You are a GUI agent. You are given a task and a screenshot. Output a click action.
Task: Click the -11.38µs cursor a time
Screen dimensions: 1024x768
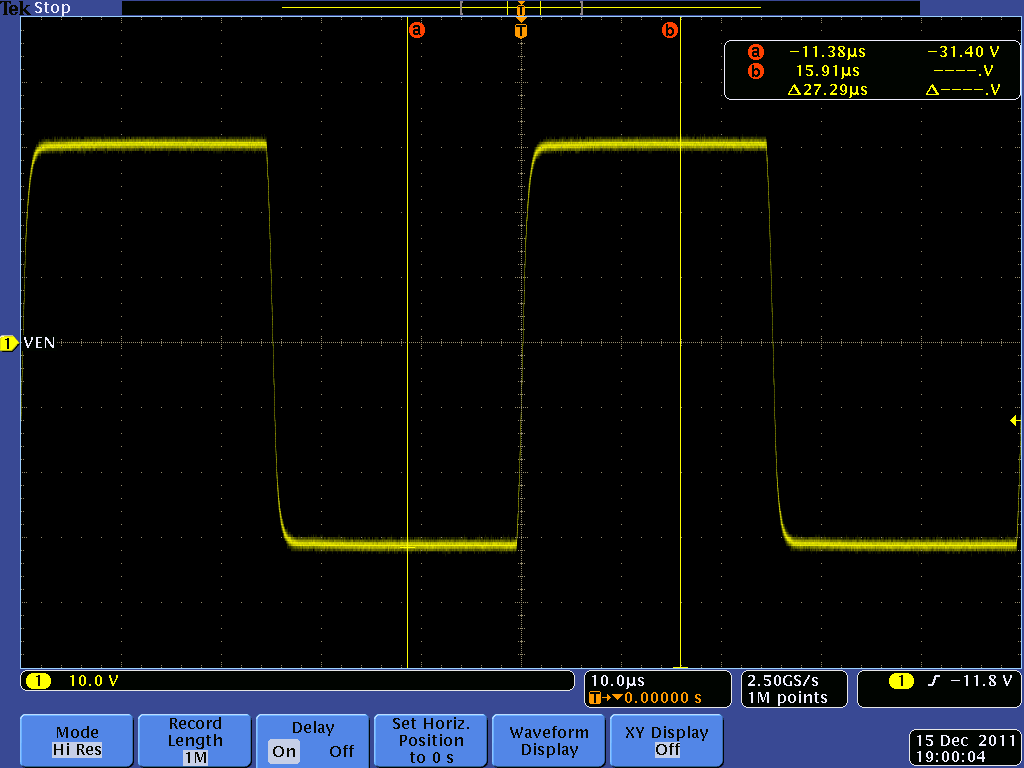(827, 52)
